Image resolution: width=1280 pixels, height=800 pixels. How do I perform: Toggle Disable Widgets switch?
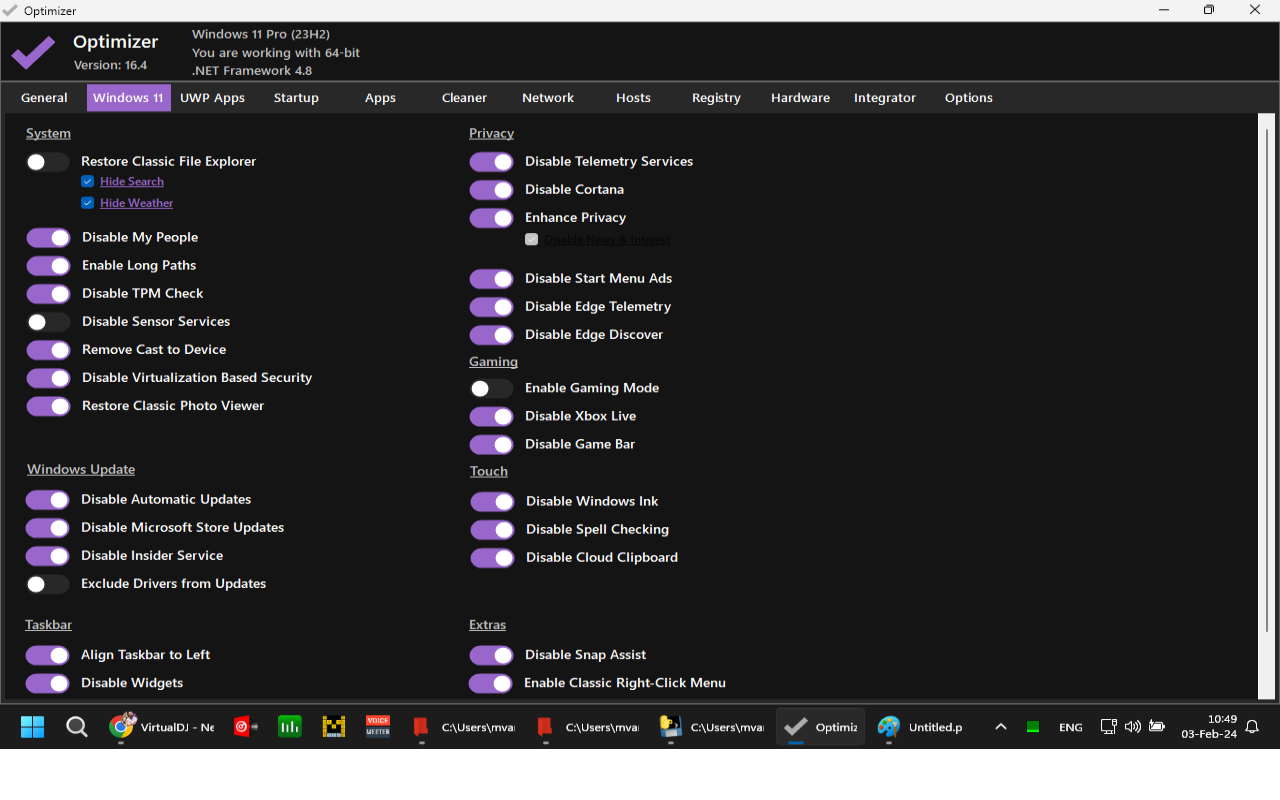[47, 683]
